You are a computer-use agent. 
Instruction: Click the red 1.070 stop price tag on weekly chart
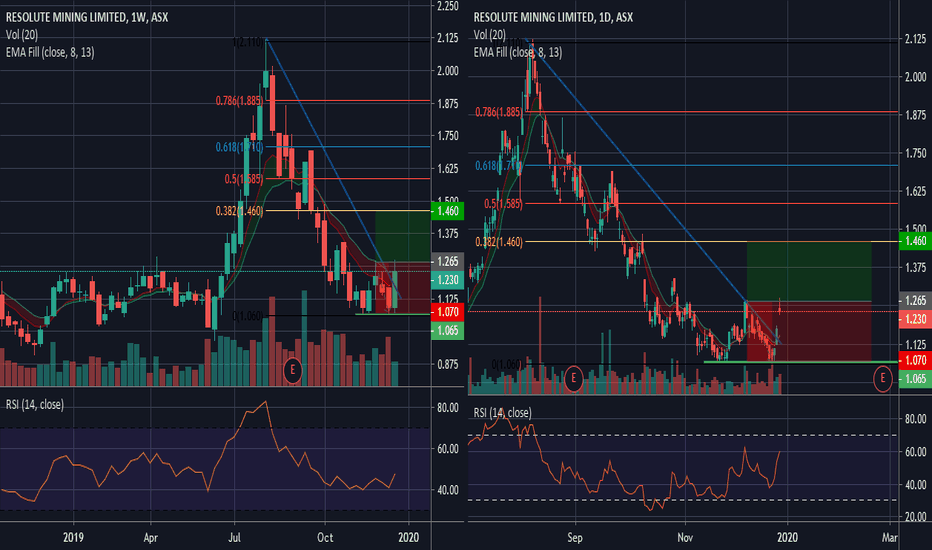pos(447,312)
